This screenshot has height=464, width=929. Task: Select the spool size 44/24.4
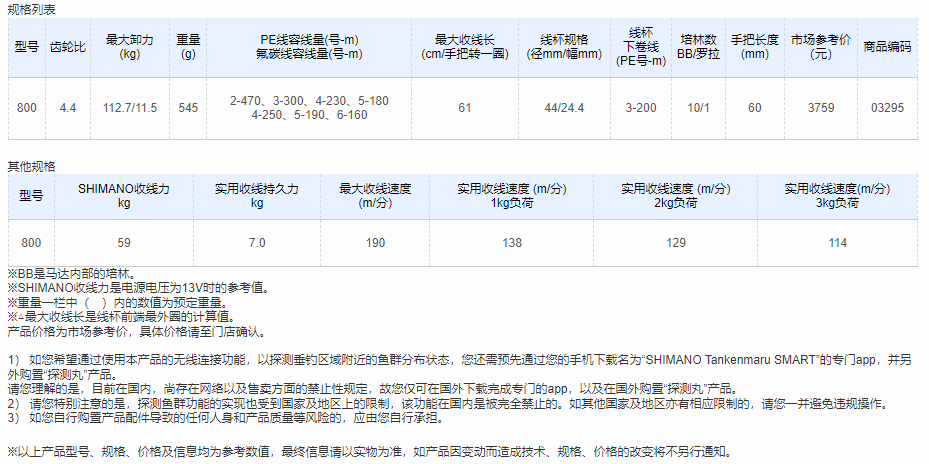[564, 108]
